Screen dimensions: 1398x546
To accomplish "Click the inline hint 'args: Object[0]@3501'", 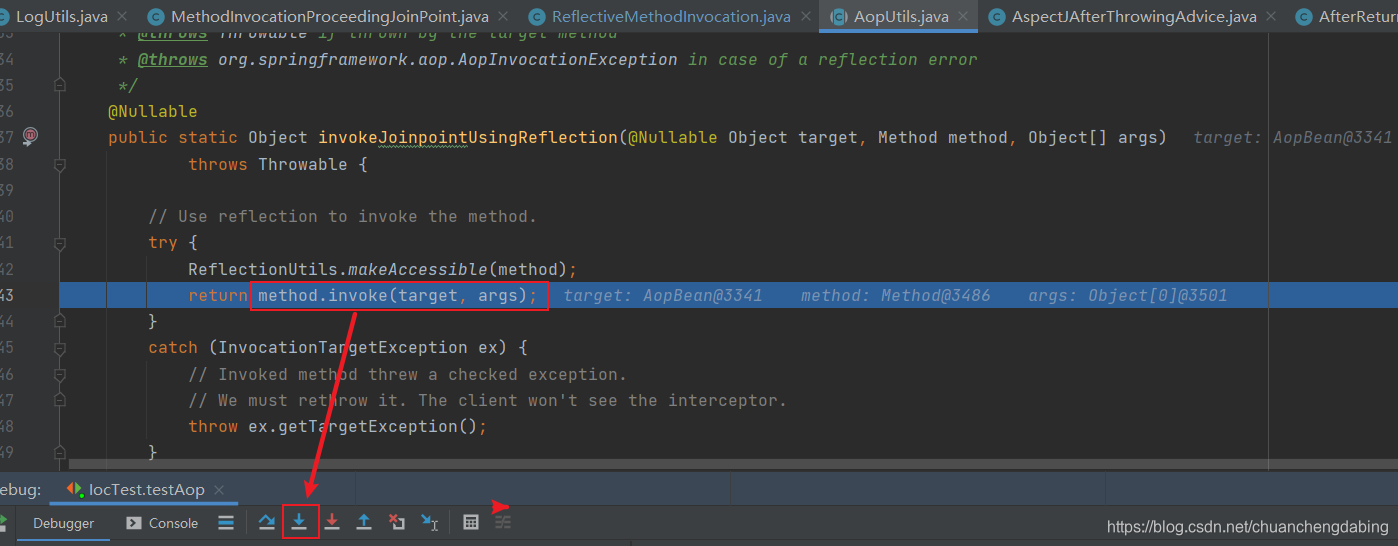I will point(1127,296).
